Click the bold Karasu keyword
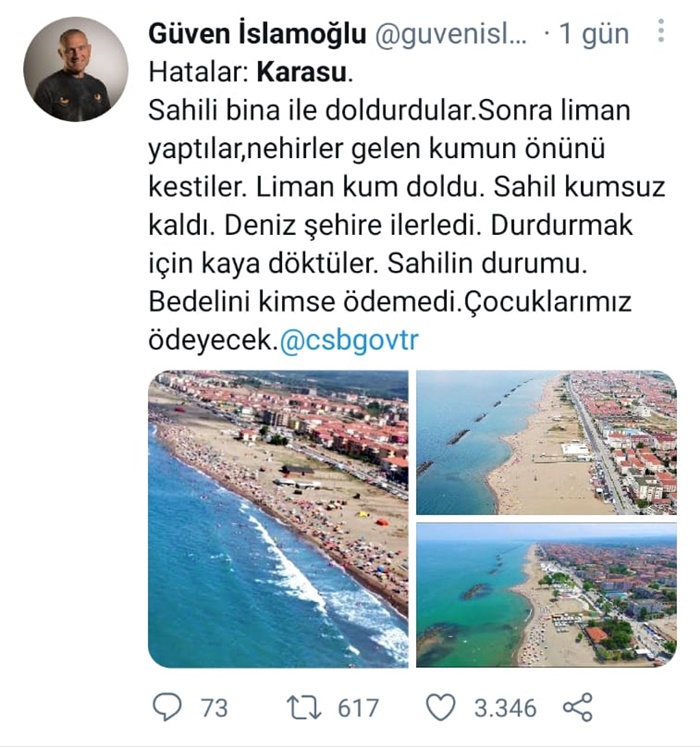The image size is (700, 748). tap(302, 73)
